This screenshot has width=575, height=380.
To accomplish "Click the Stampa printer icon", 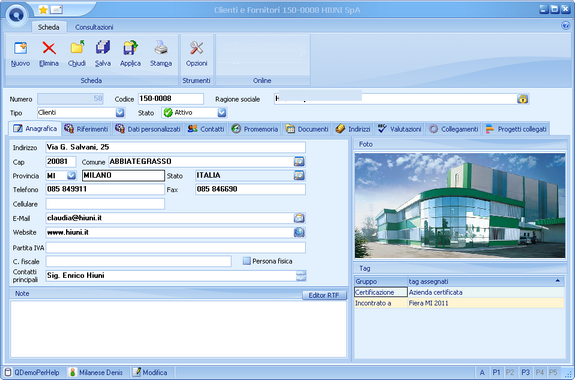I will click(161, 48).
